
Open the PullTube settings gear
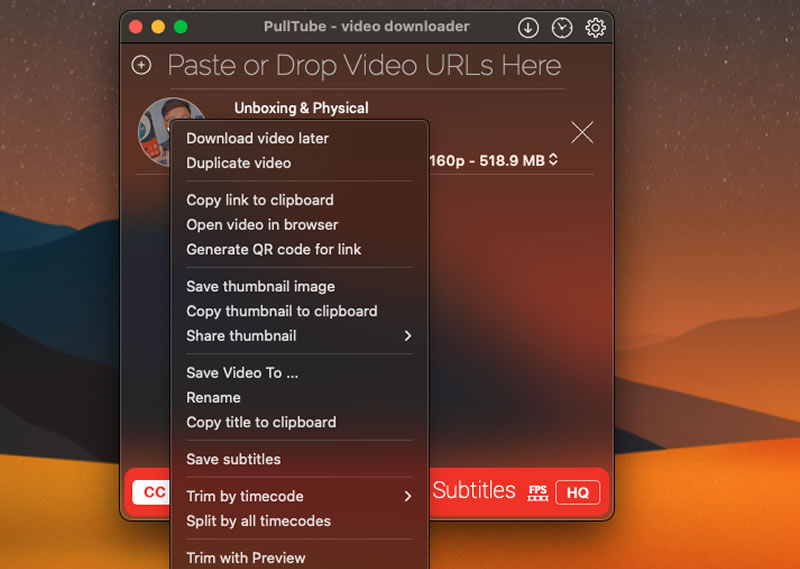[x=595, y=28]
